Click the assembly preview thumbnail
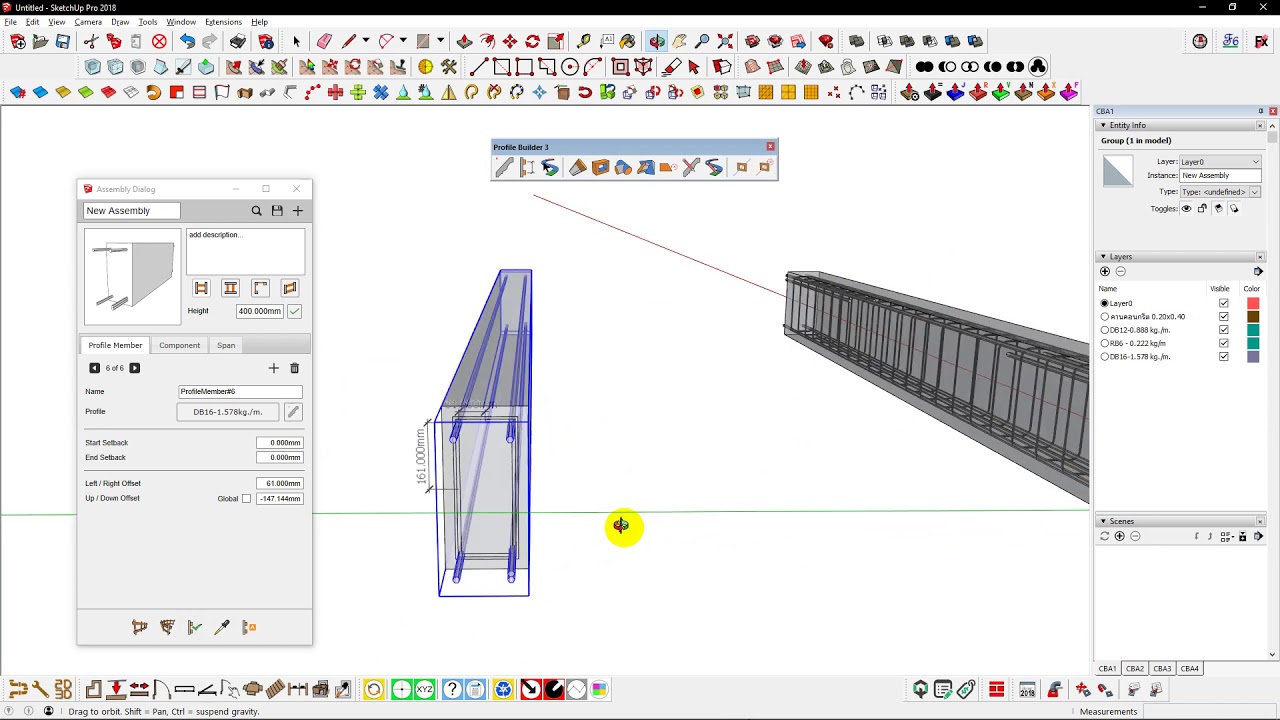Viewport: 1280px width, 720px height. pyautogui.click(x=132, y=277)
